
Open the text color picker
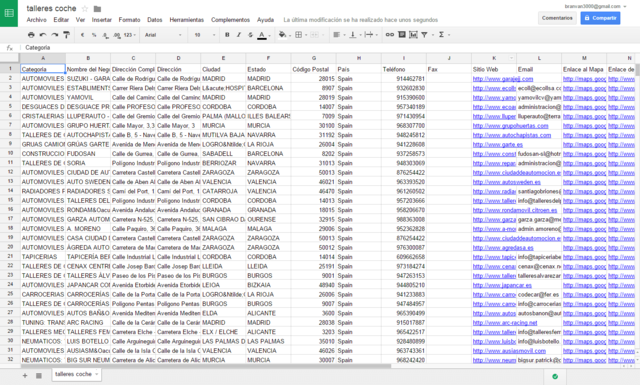[262, 35]
